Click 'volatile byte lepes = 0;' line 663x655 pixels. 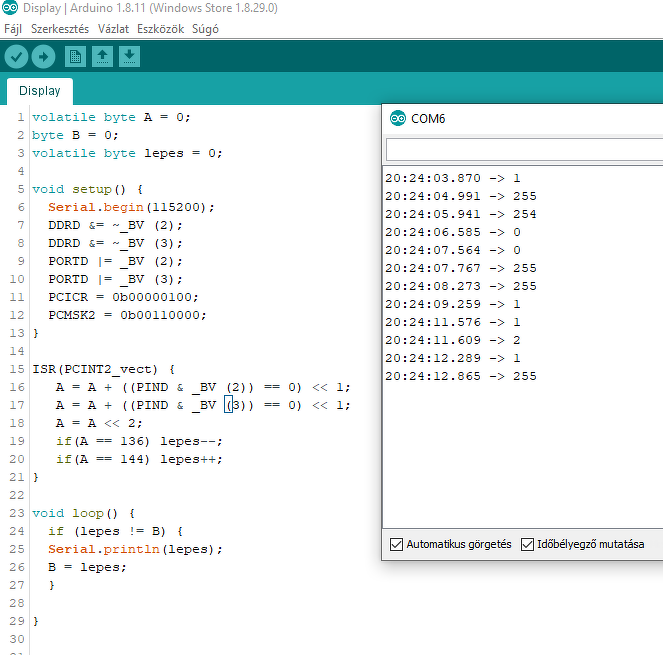(x=127, y=153)
